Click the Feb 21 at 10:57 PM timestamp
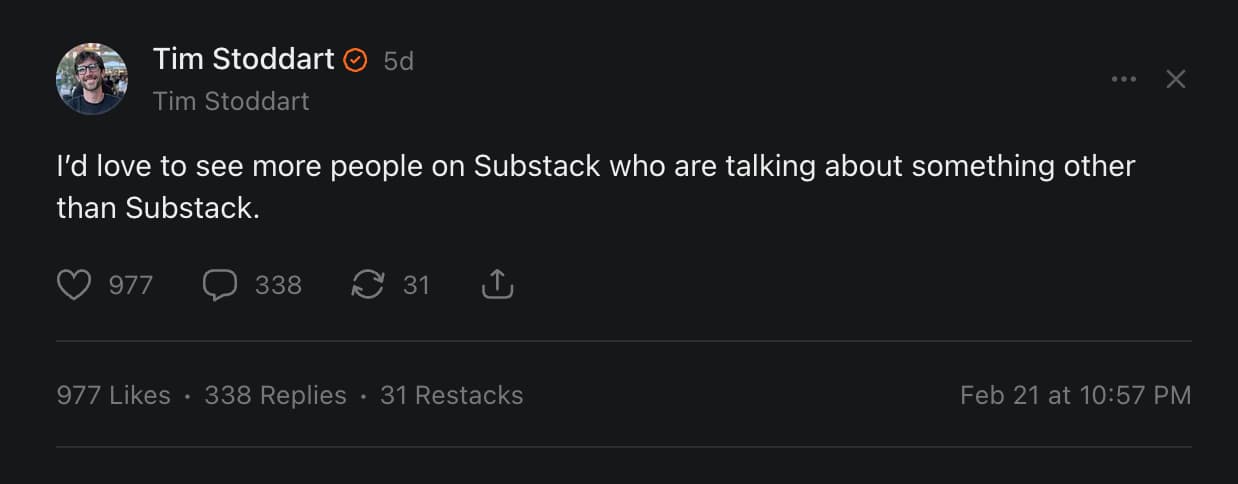The height and width of the screenshot is (484, 1238). pyautogui.click(x=1075, y=395)
